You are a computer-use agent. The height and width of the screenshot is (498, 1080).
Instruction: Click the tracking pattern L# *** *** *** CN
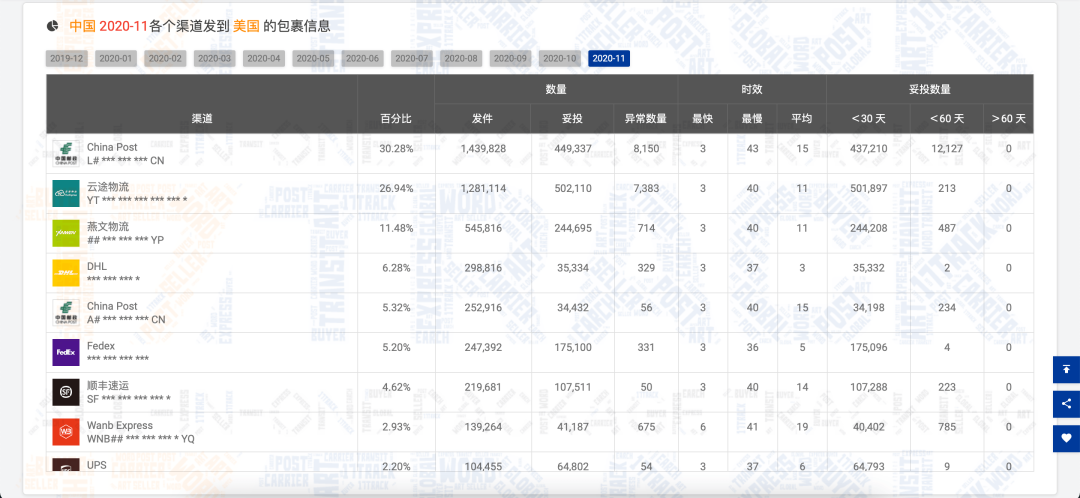[x=126, y=160]
